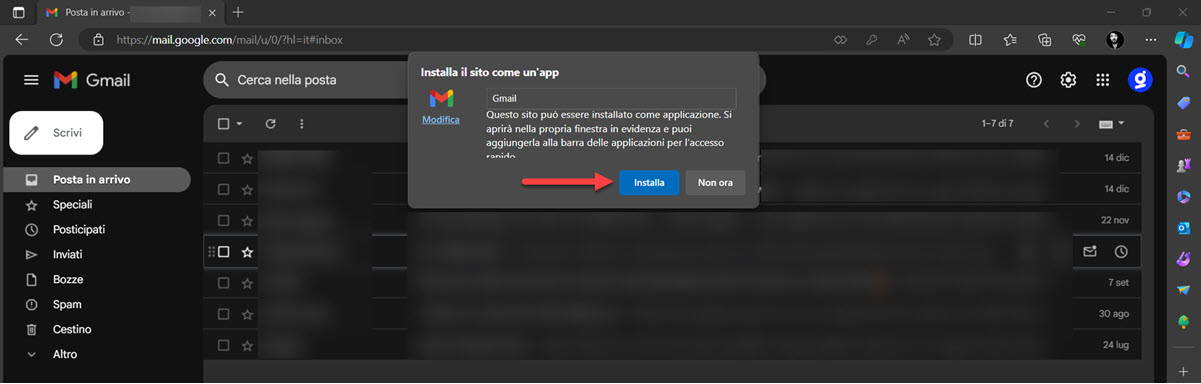Open Microsoft 365 in Edge sidebar
Screen dimensions: 1201x384
[x=1184, y=197]
